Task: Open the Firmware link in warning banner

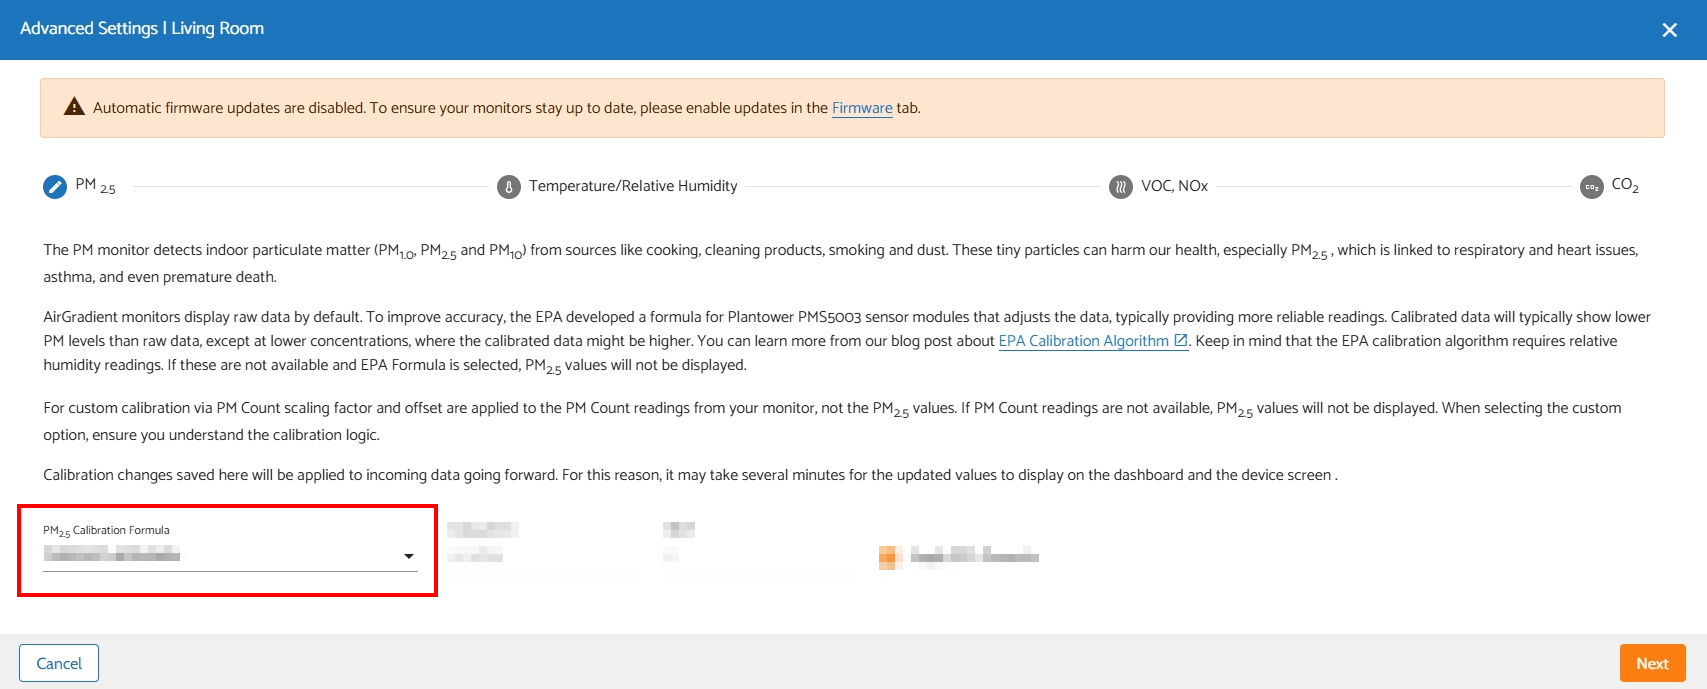Action: pos(862,108)
